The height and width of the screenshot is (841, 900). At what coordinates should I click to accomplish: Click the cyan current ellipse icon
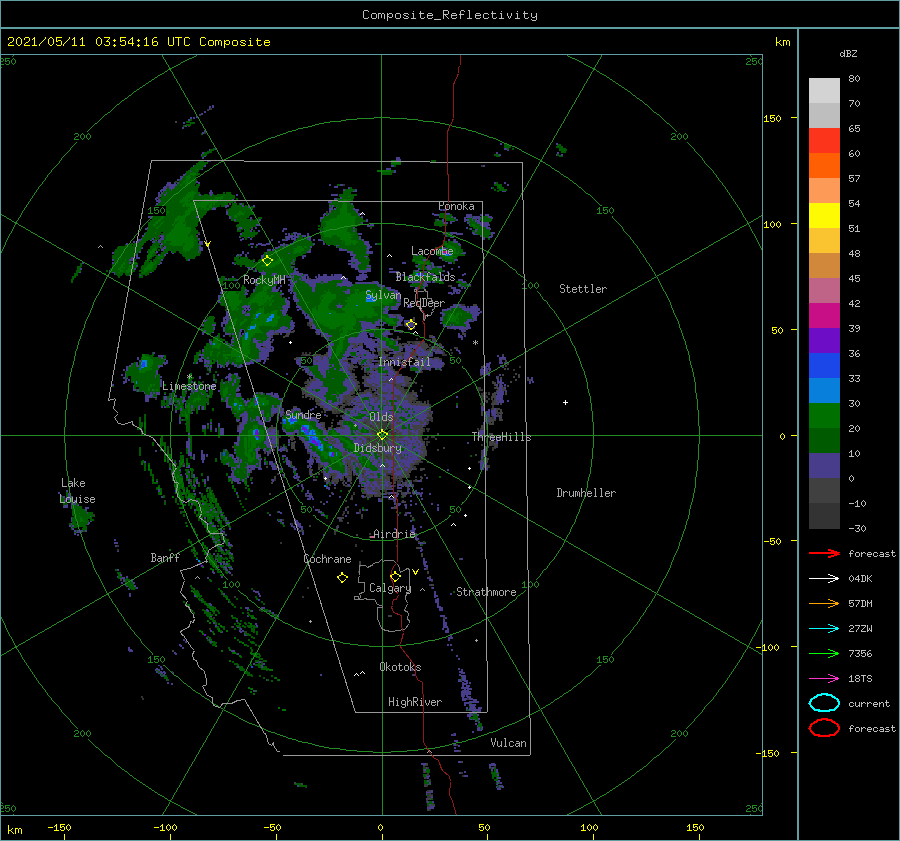coord(824,703)
